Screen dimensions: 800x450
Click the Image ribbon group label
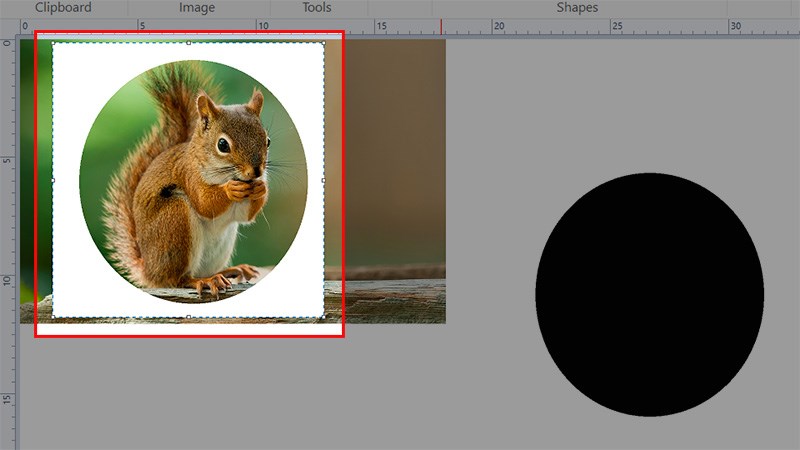point(196,8)
